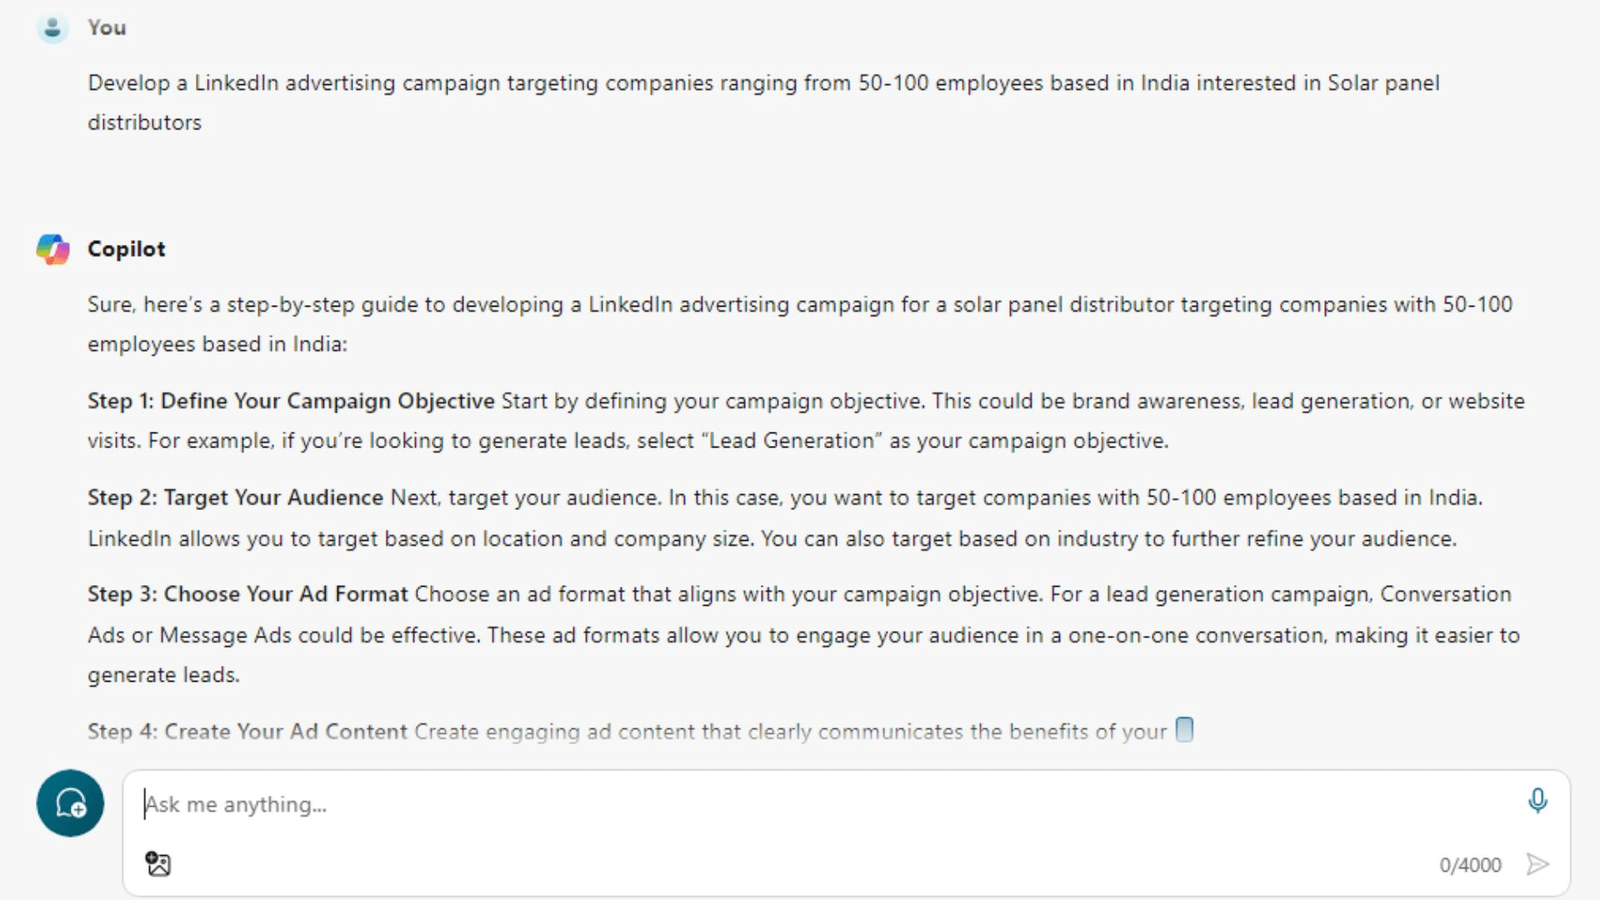Click the send message arrow icon
Image resolution: width=1600 pixels, height=900 pixels.
click(1538, 864)
